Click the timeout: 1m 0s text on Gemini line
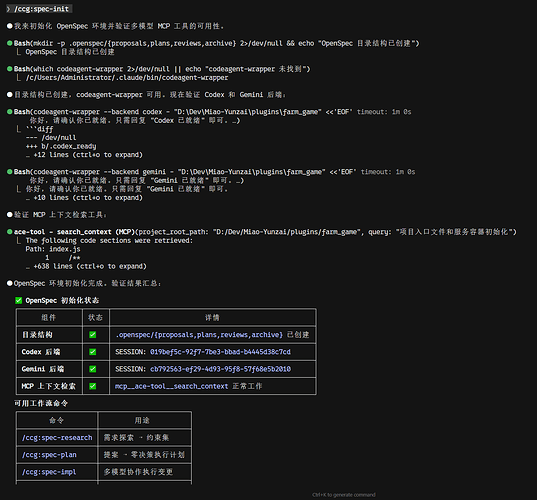Image resolution: width=537 pixels, height=500 pixels. pos(388,172)
